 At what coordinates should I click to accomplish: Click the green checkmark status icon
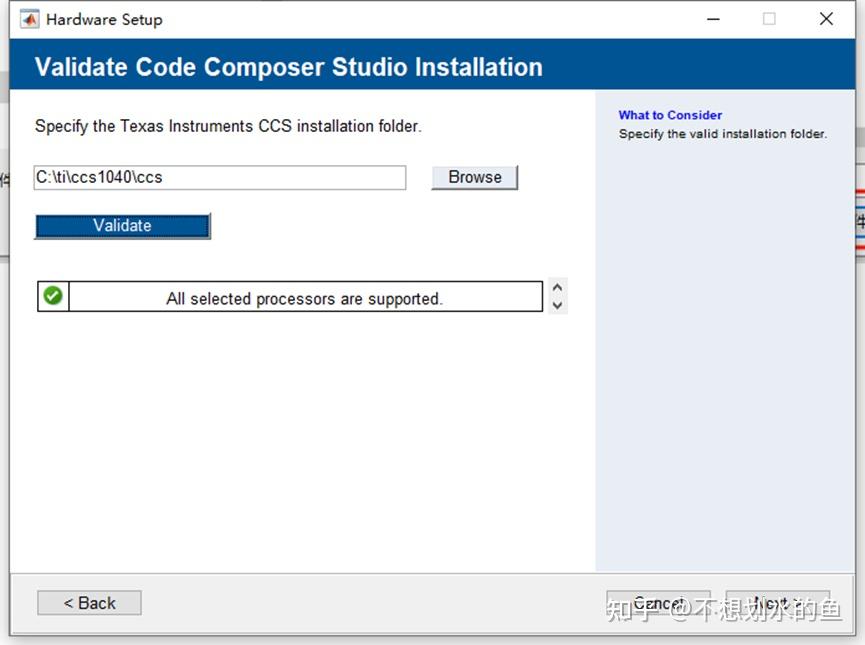(x=53, y=295)
